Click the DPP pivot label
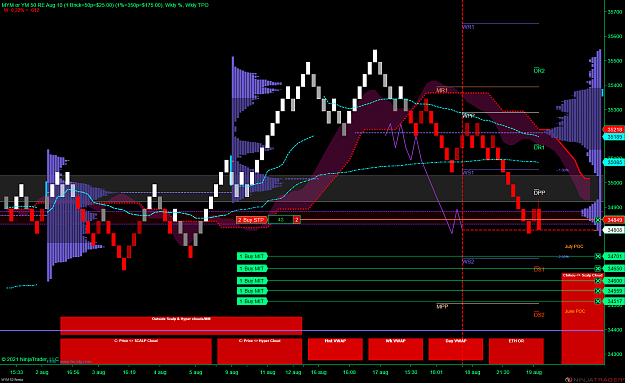Image resolution: width=625 pixels, height=383 pixels. tap(539, 193)
